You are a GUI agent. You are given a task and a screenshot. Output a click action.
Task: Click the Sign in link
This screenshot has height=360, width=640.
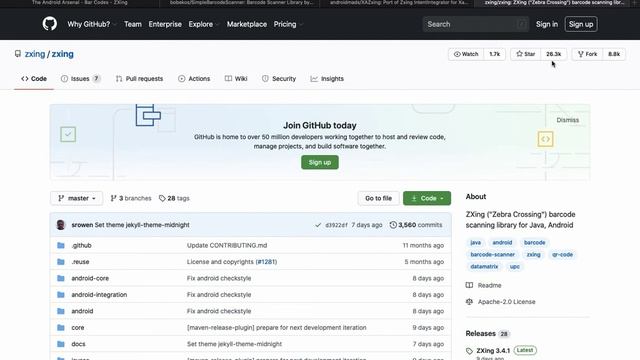547,24
